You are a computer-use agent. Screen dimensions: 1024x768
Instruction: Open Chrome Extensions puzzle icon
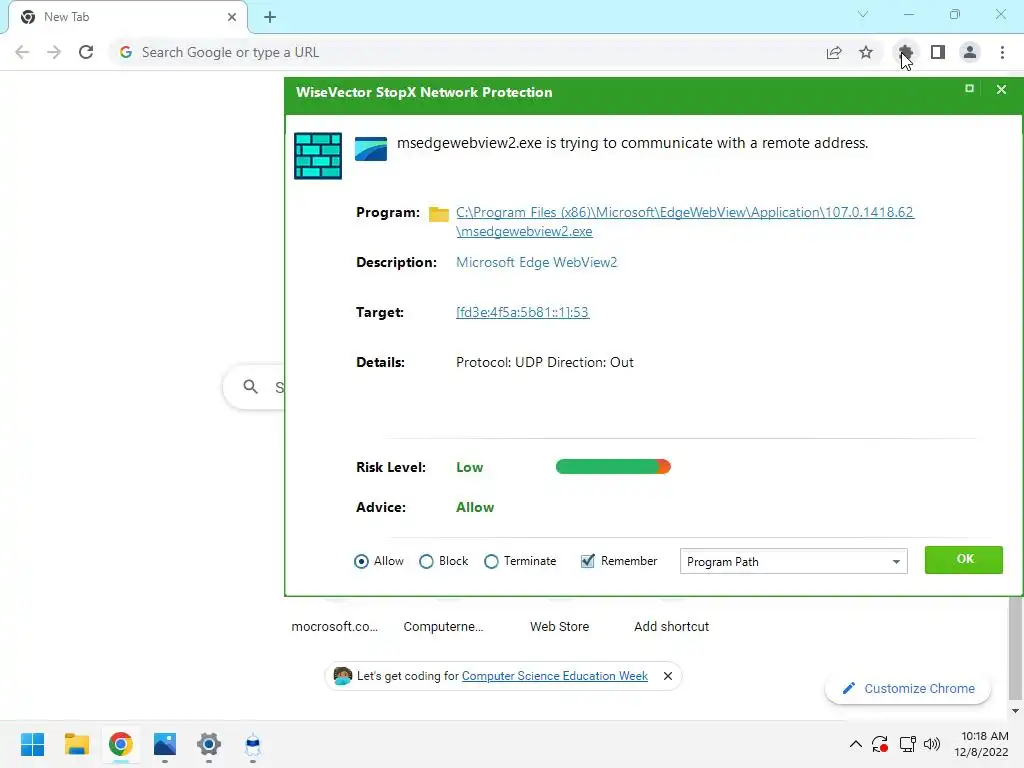(905, 52)
